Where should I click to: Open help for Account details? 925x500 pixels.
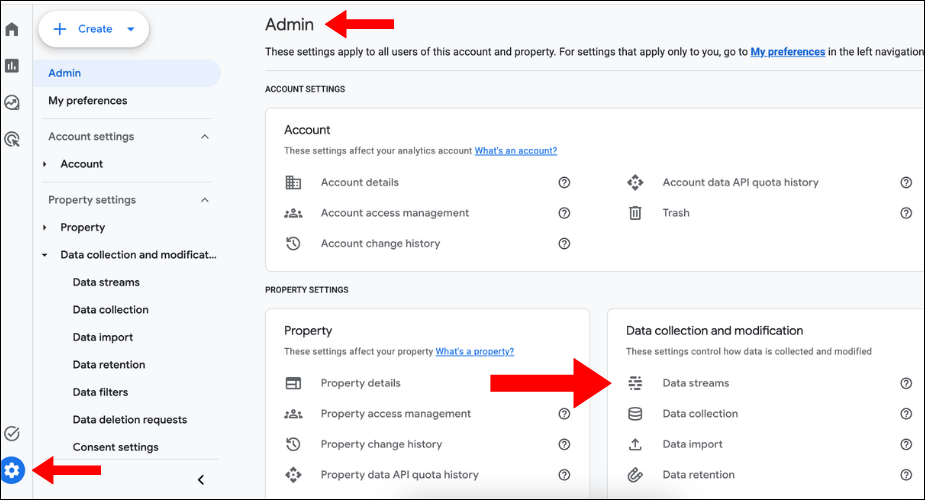(x=564, y=183)
